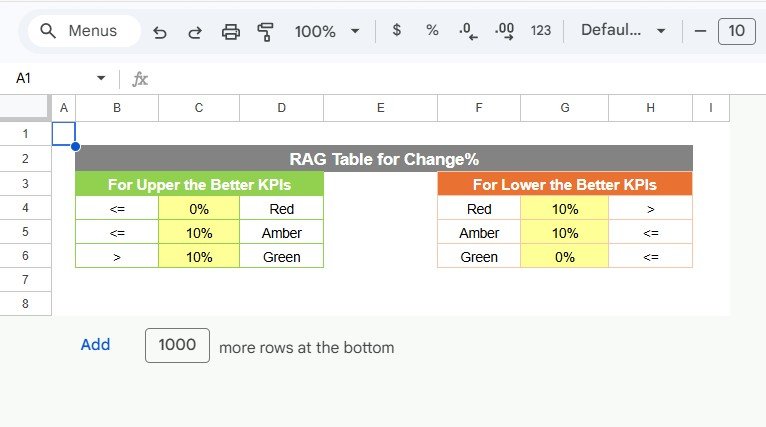
Task: Decrease decimal places icon
Action: pos(467,31)
